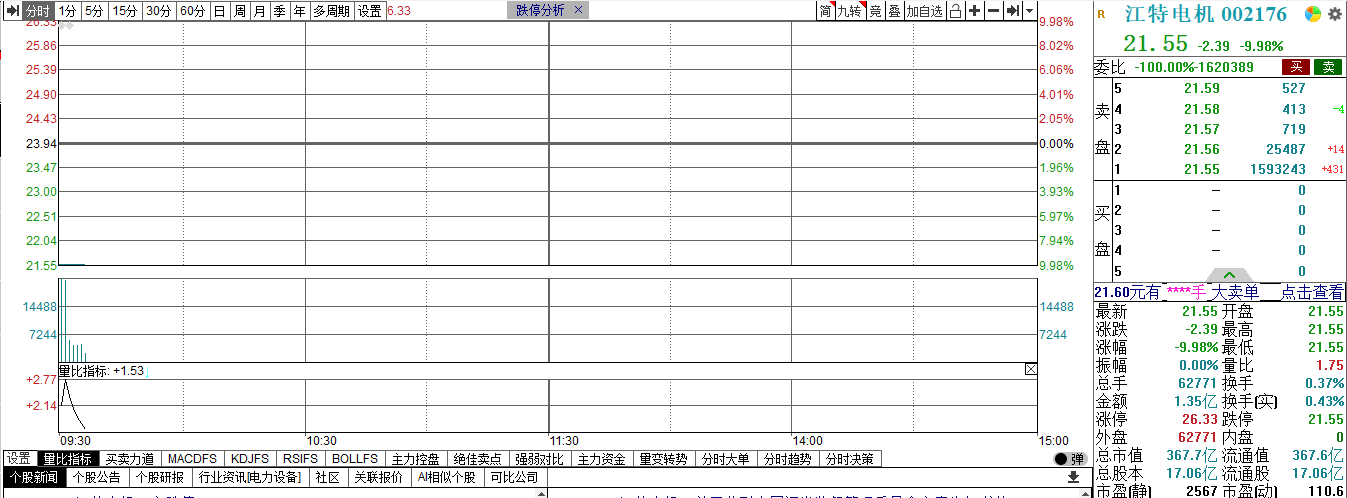Screen dimensions: 1347x498
Task: Toggle the 弹 popup button
Action: coord(1069,459)
